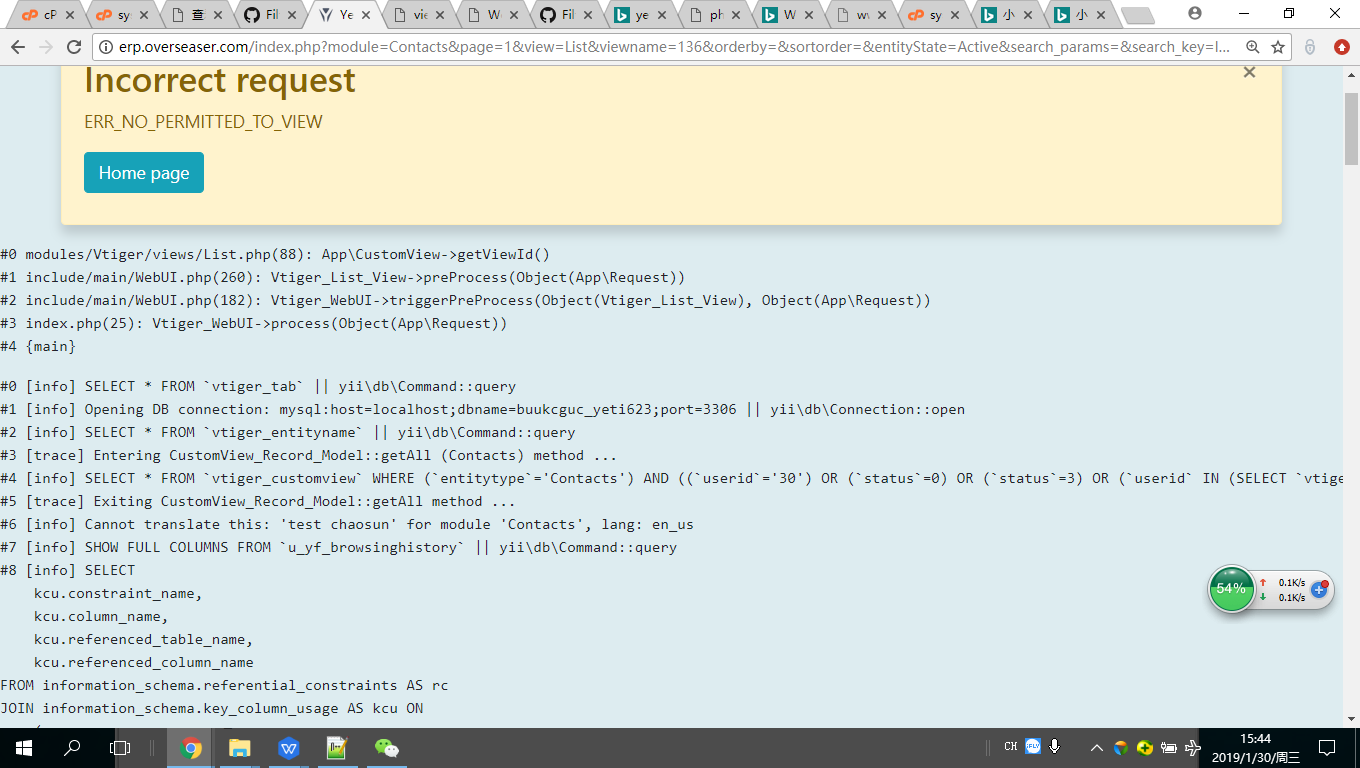Click 'JOIN information_schema.key_column_usage AS kcu ON' line
This screenshot has width=1360, height=768.
point(212,709)
